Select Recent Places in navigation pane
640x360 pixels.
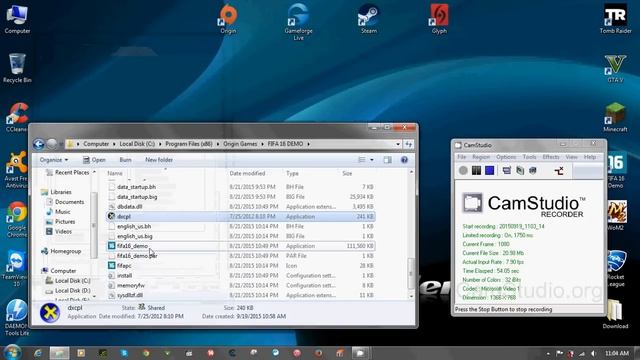click(x=67, y=173)
